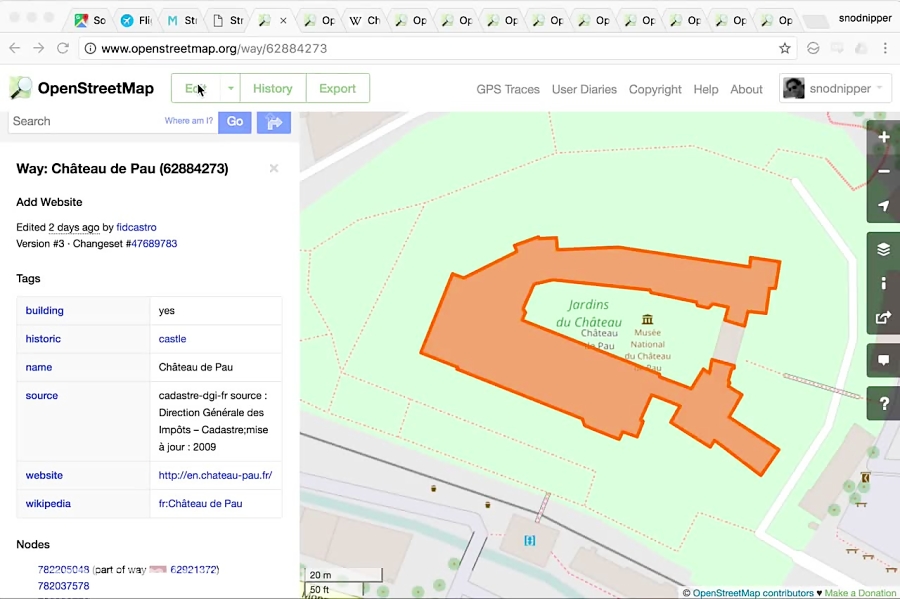The height and width of the screenshot is (599, 900).
Task: Open map help via question-mark icon
Action: 883,404
